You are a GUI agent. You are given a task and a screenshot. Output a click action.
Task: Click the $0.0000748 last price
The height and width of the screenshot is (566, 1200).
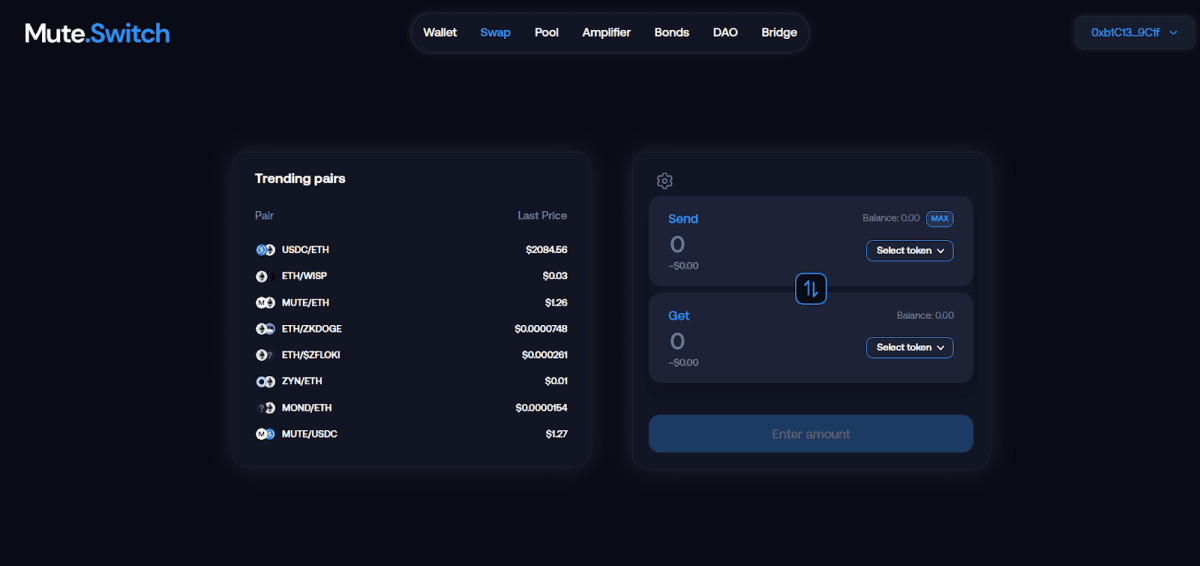pos(541,329)
